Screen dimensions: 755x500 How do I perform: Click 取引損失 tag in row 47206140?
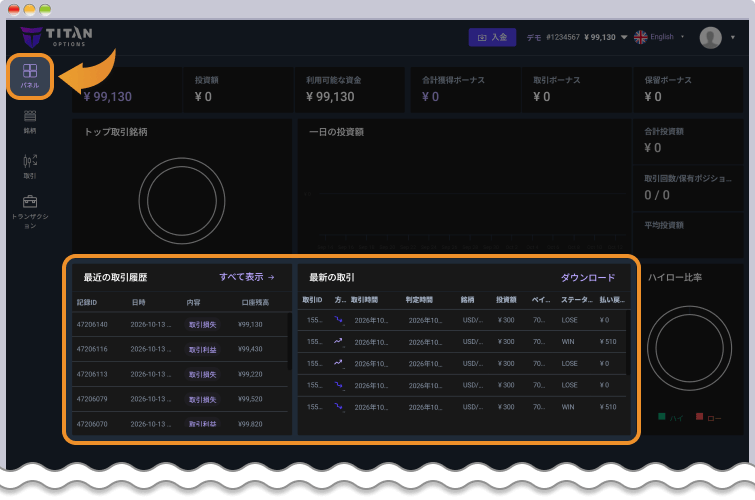(202, 325)
